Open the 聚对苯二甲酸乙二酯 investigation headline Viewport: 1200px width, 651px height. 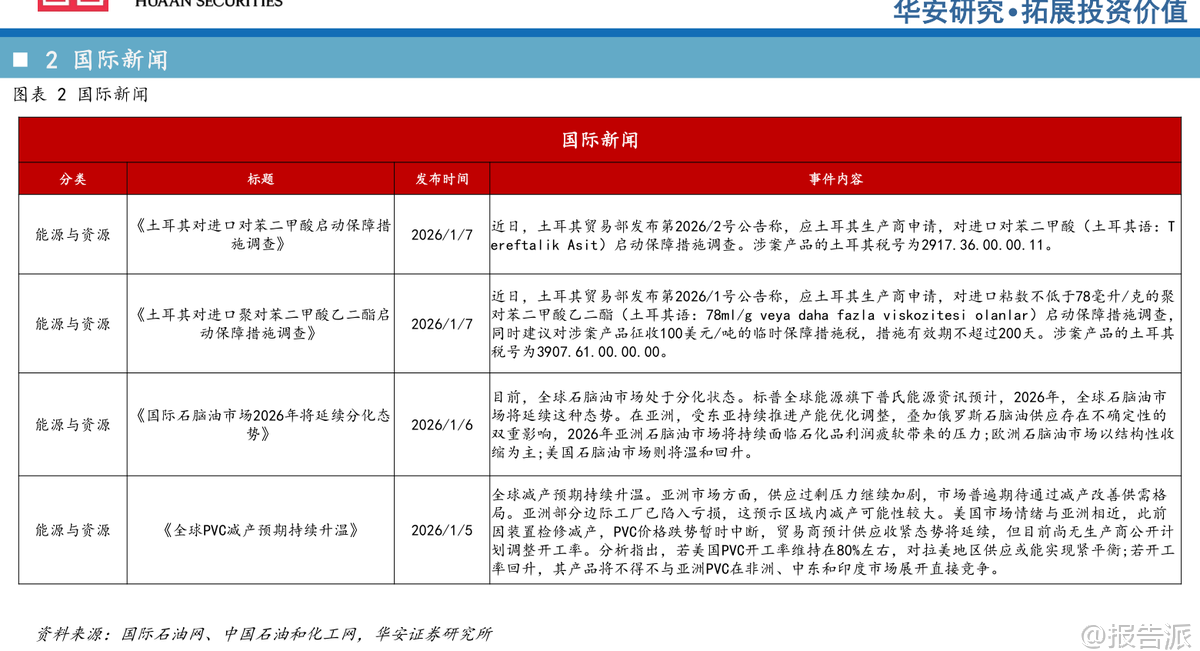tap(262, 324)
